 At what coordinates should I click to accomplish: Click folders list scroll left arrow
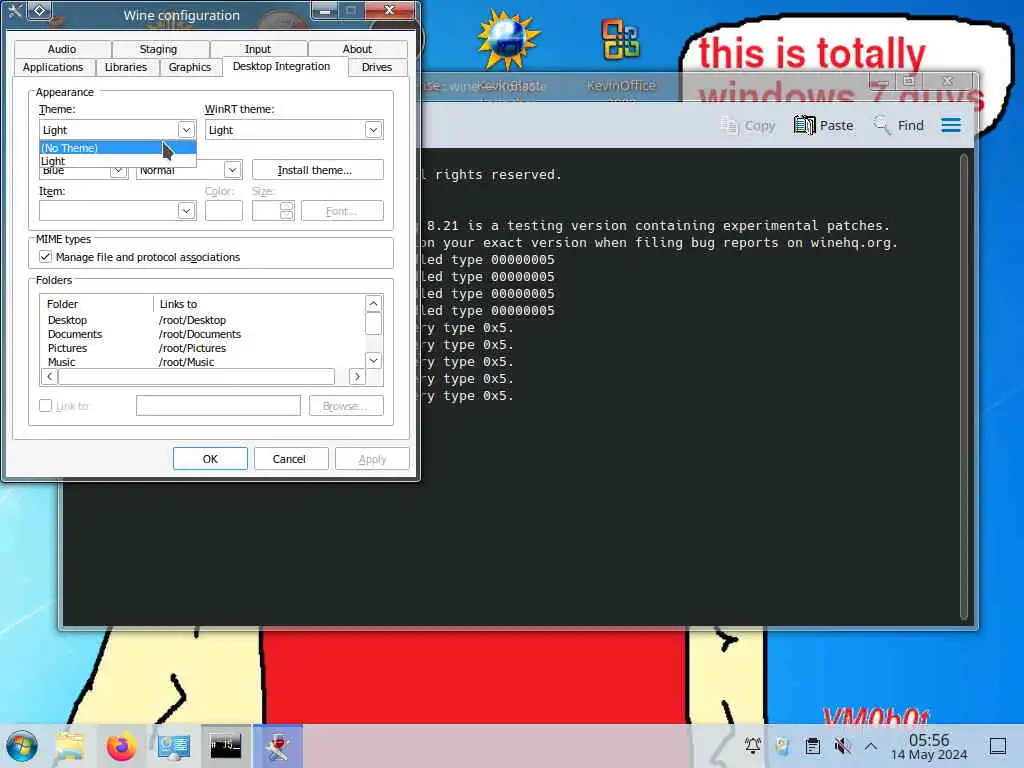pos(50,376)
